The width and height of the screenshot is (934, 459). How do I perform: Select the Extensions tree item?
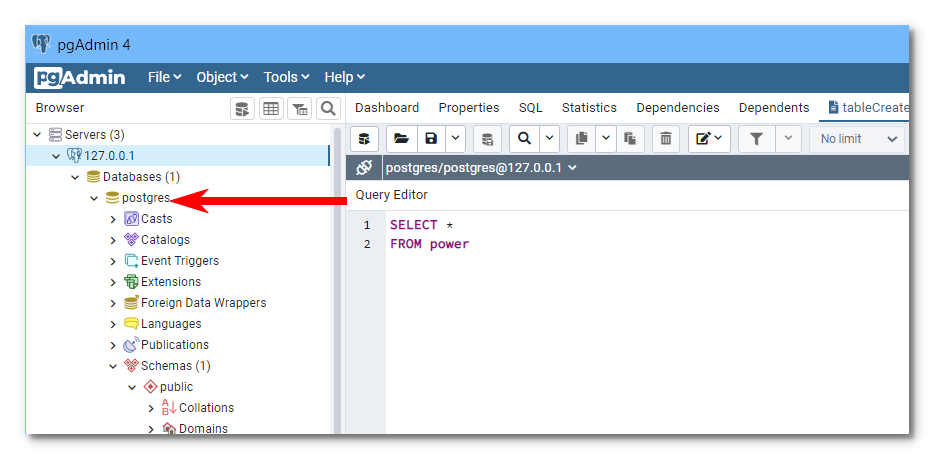pos(171,282)
